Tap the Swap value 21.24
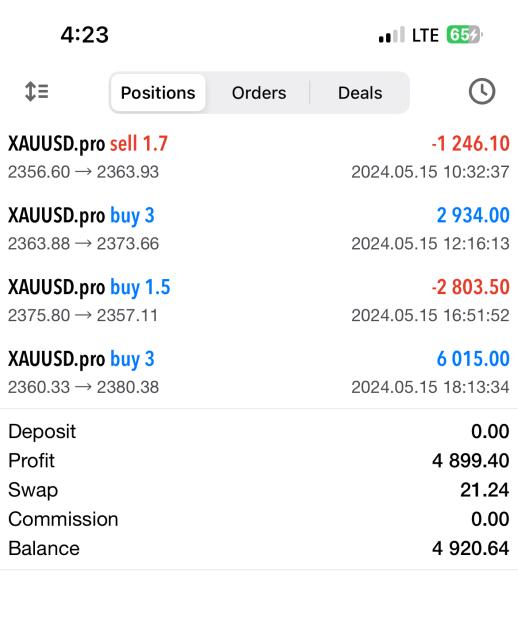518x625 pixels. [485, 490]
